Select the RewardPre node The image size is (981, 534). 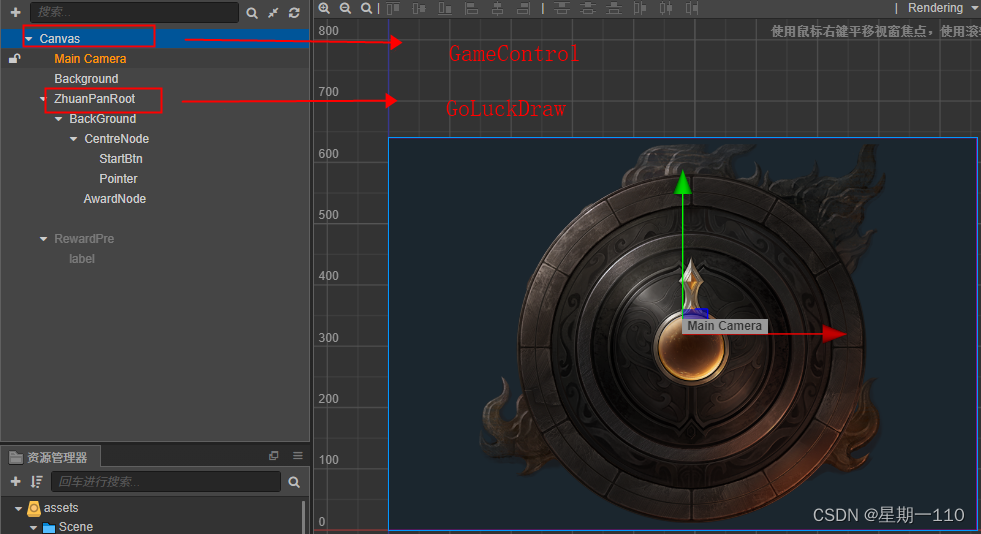(84, 239)
